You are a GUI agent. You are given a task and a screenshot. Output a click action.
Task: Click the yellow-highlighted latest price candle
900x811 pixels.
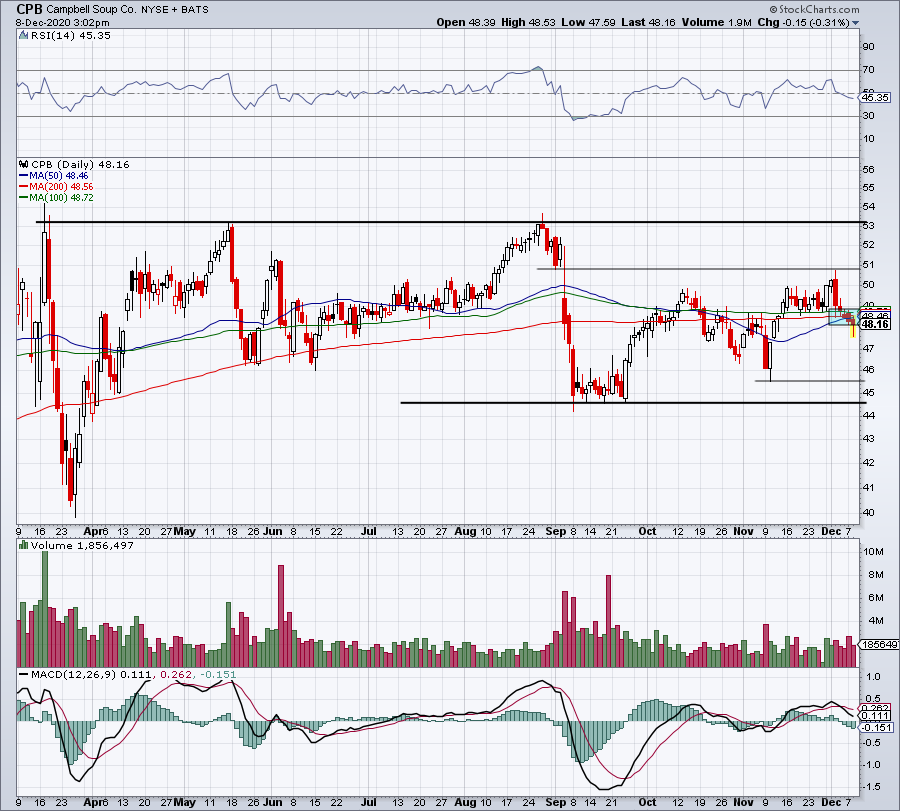[853, 325]
